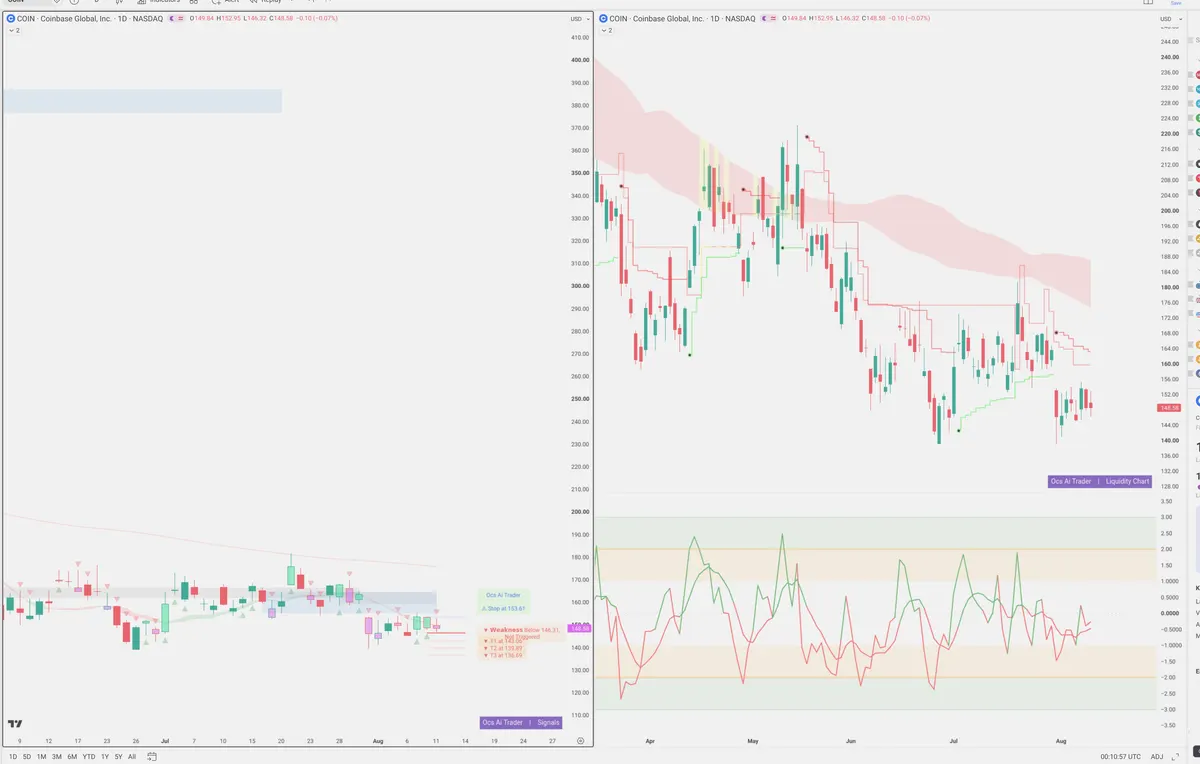1200x764 pixels.
Task: Select the 1M date range
Action: click(42, 757)
